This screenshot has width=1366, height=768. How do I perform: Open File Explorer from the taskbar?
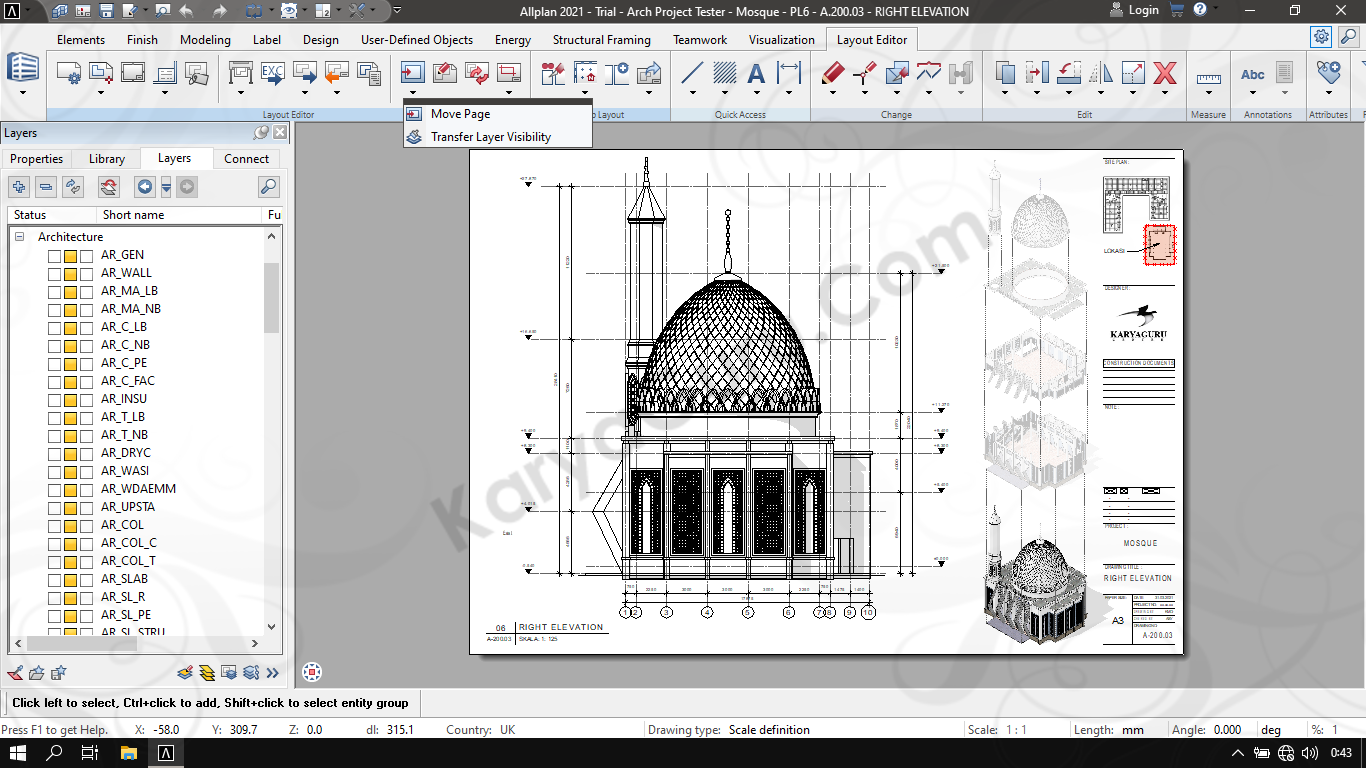128,753
